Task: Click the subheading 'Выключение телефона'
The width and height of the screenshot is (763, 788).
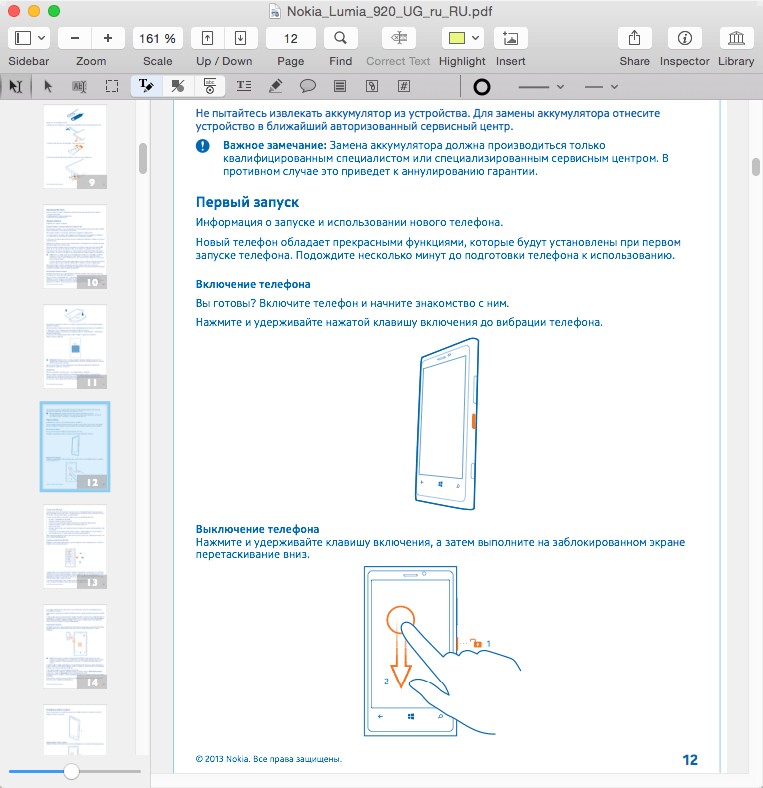Action: pos(257,529)
